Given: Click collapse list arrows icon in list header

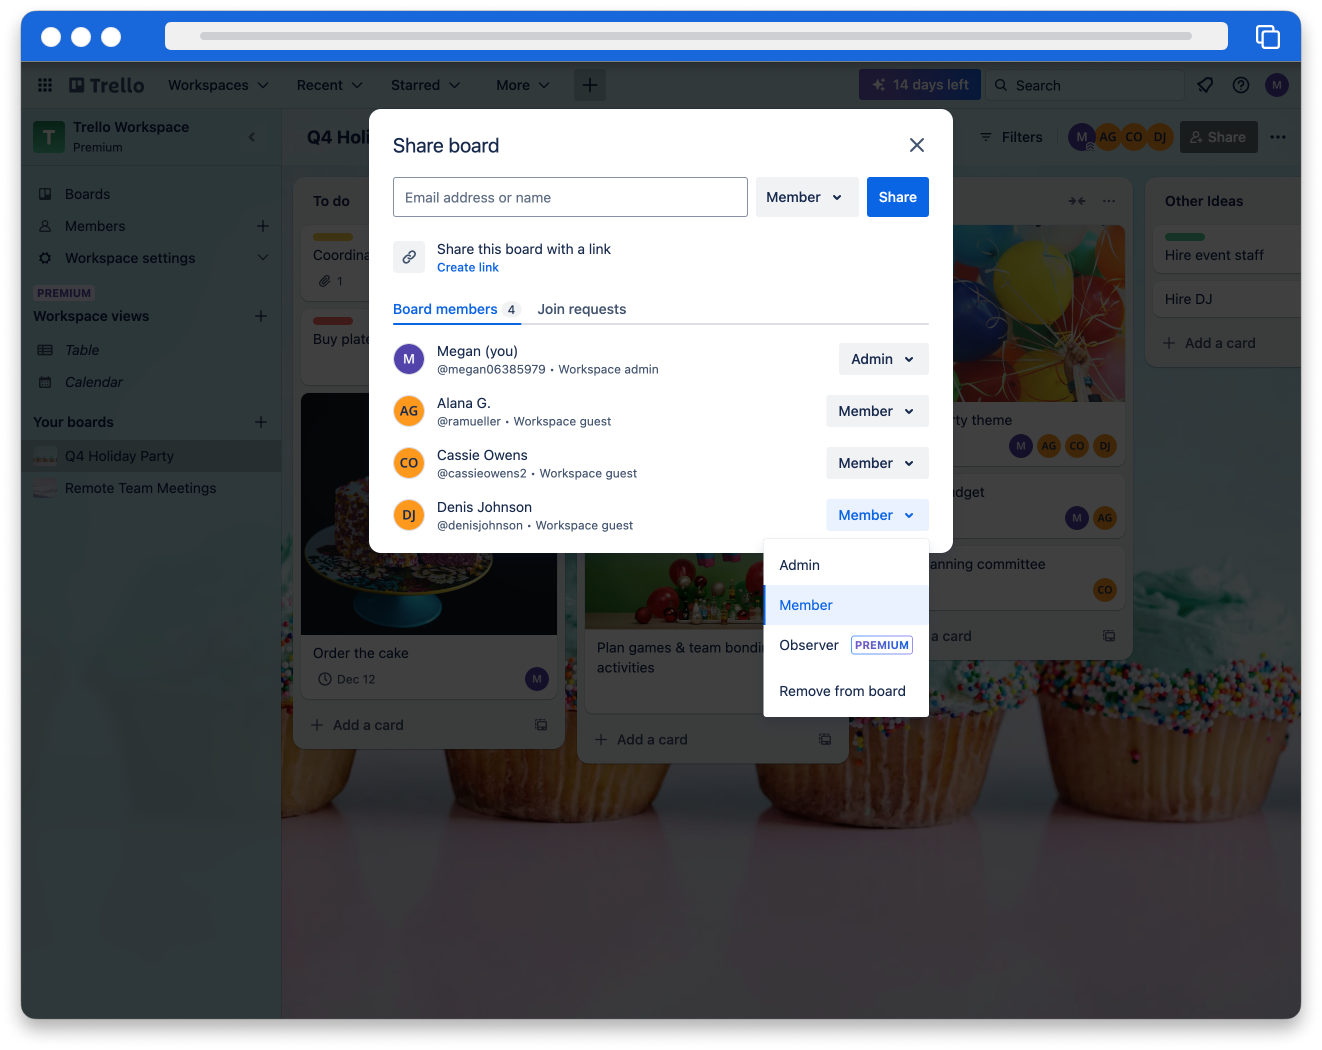Looking at the screenshot, I should coord(1077,201).
